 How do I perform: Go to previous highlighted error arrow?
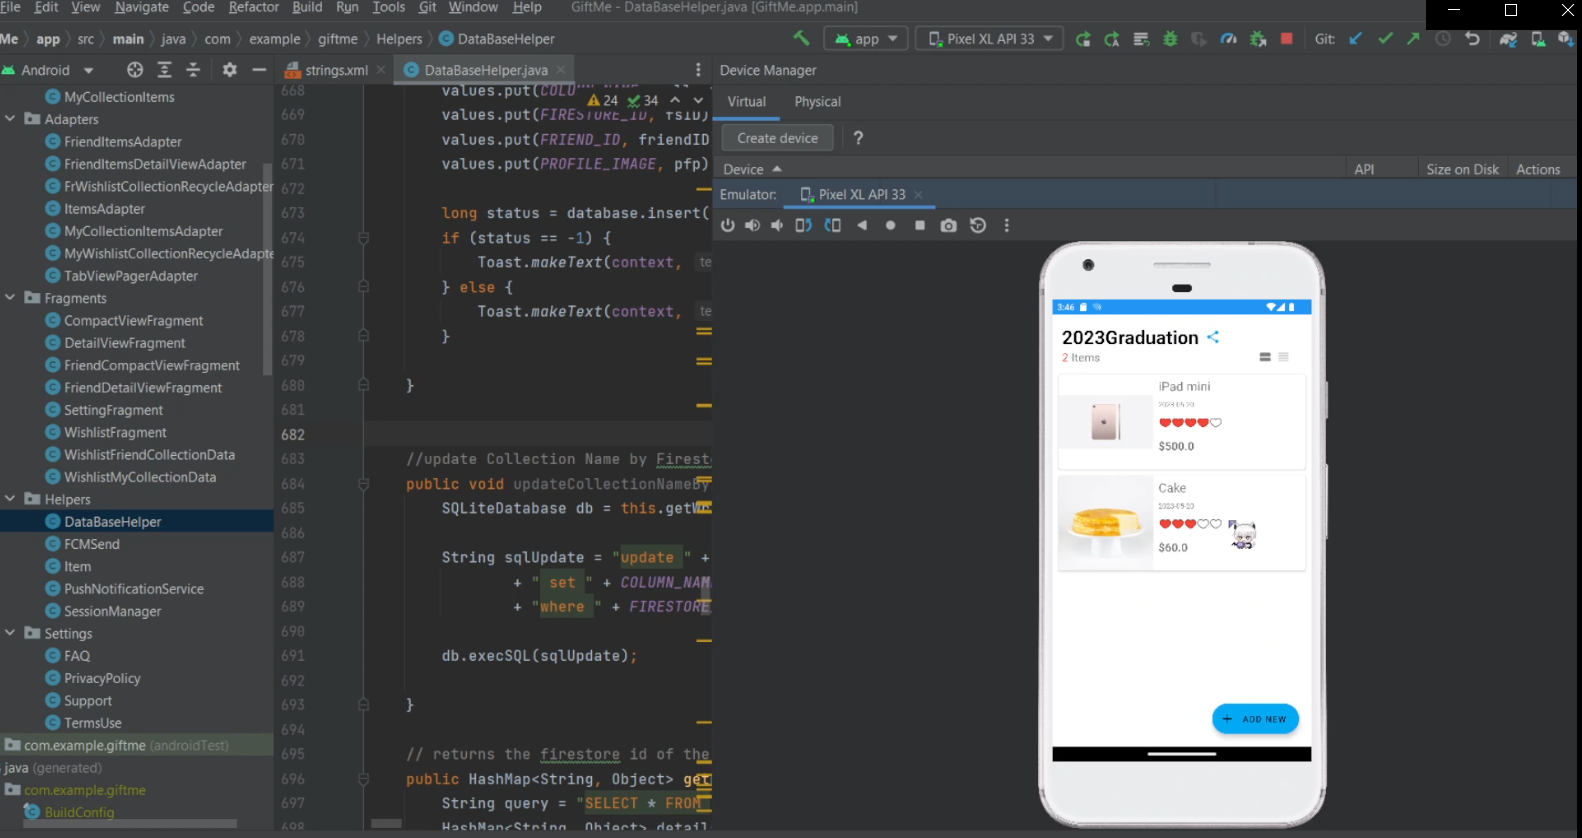[x=675, y=100]
